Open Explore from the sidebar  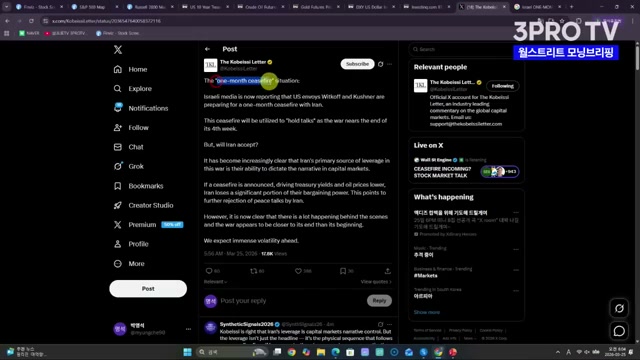click(133, 89)
